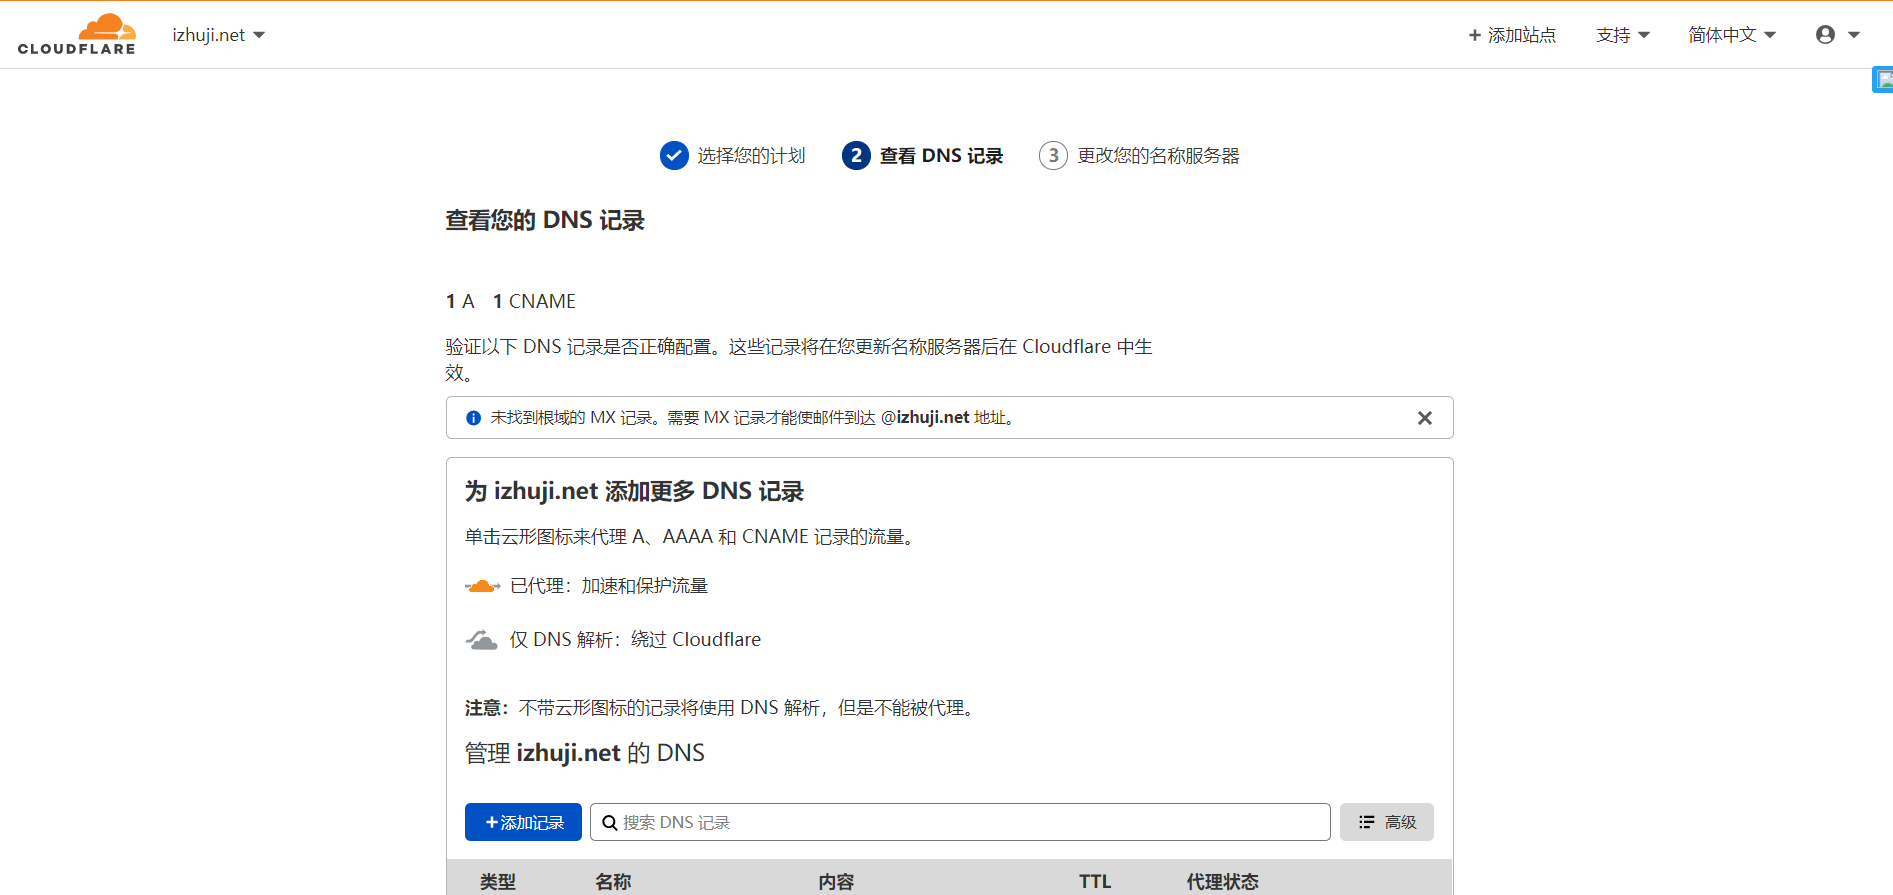Screen dimensions: 1893x895
Task: Dismiss the MX record notice
Action: [x=1425, y=418]
